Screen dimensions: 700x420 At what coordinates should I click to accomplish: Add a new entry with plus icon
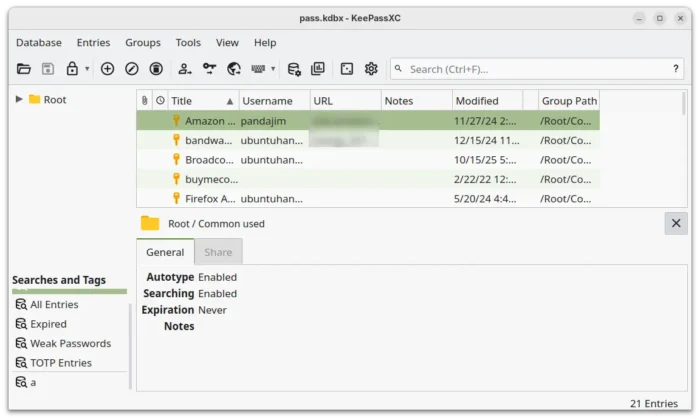108,69
